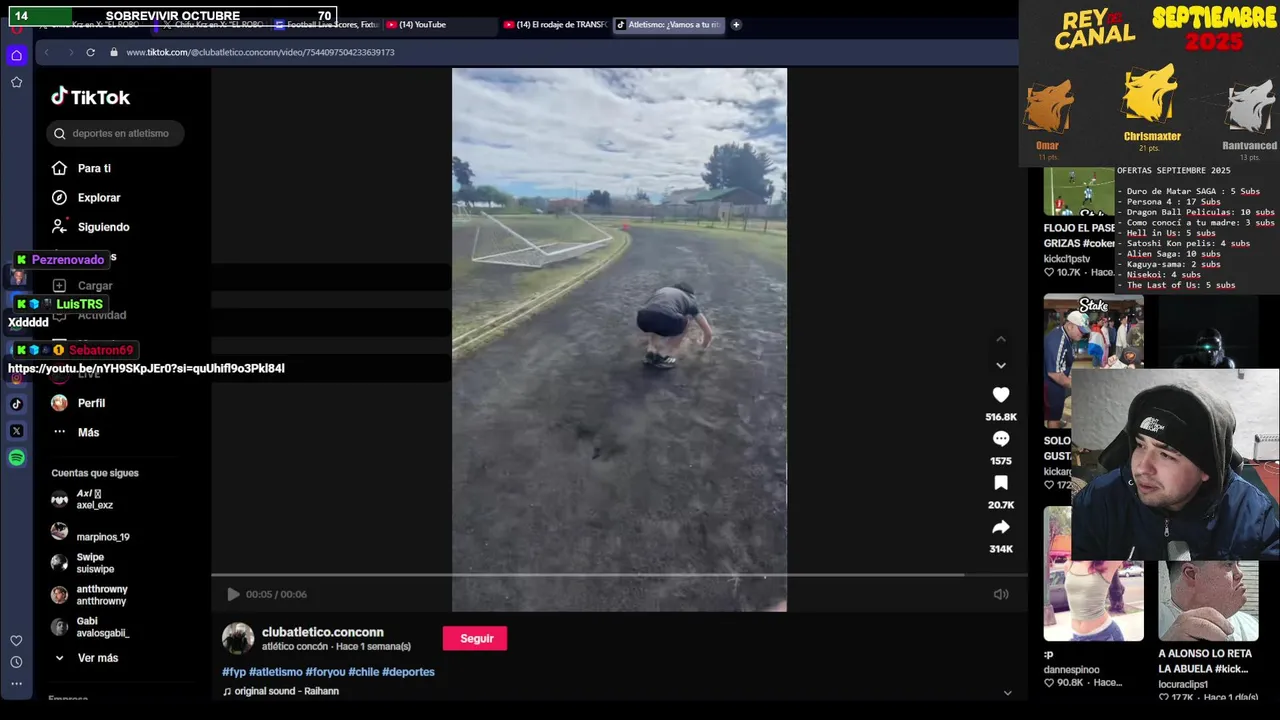The image size is (1280, 720).
Task: Open Spotify in Opera sidebar
Action: point(16,458)
